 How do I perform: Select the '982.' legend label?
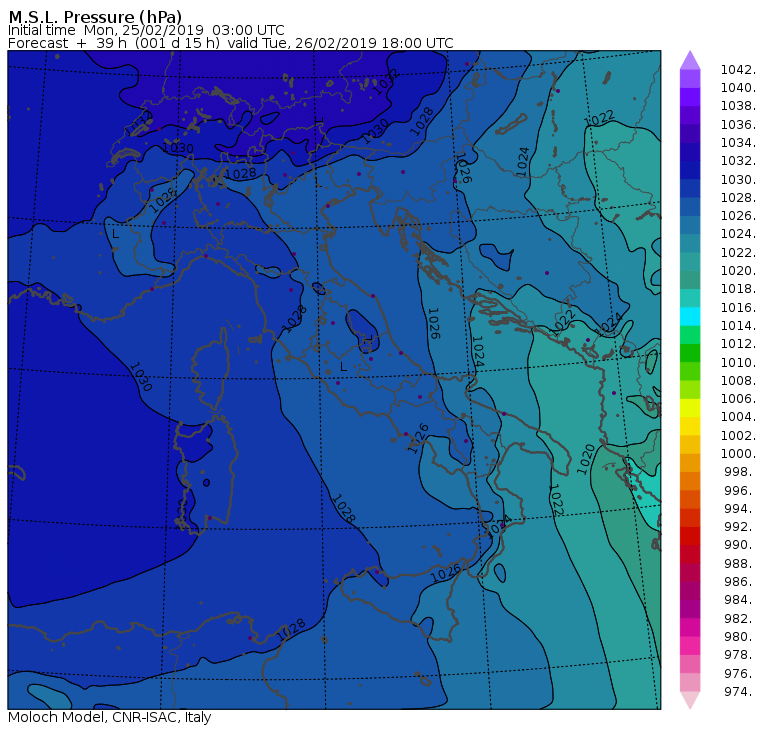point(740,618)
